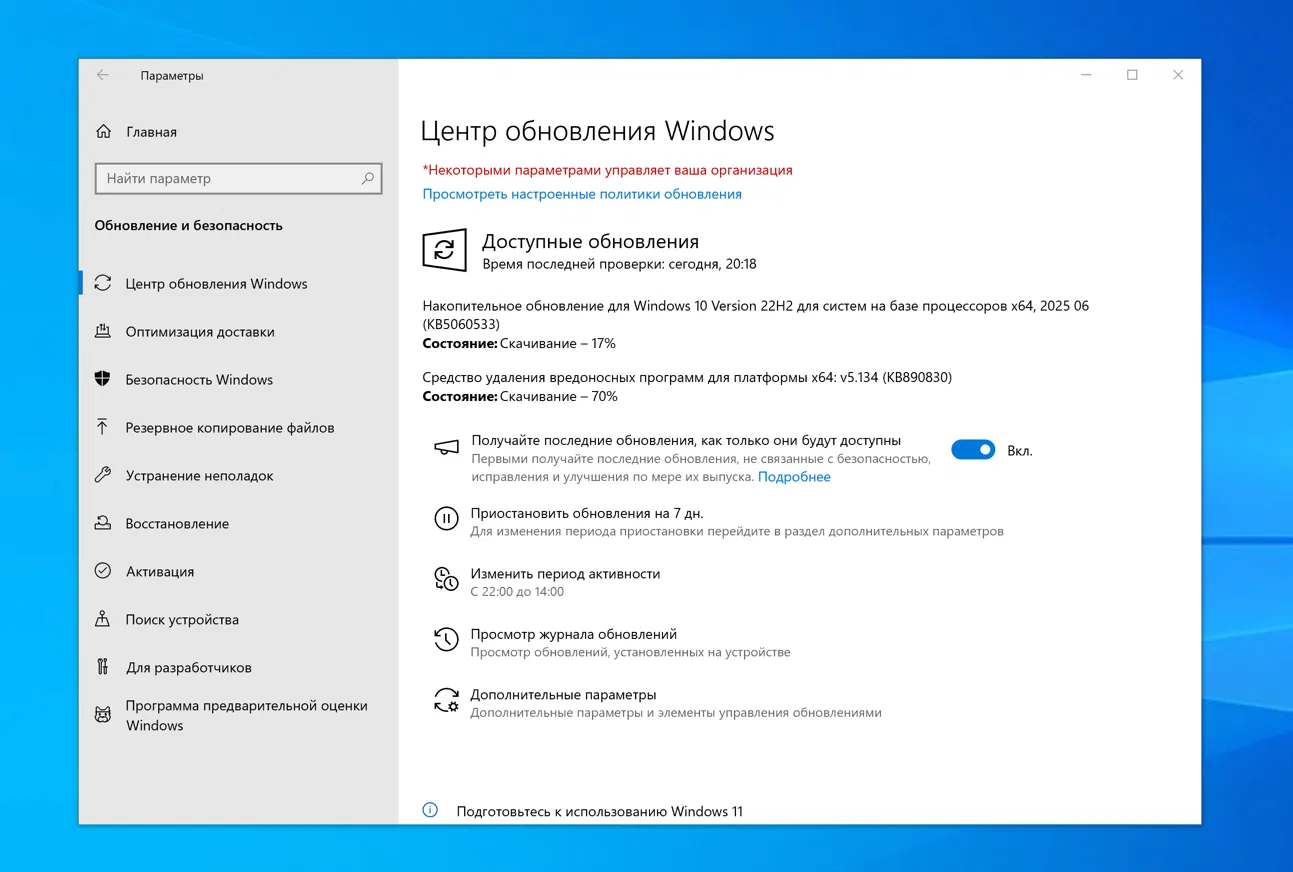Viewport: 1293px width, 872px height.
Task: Click the history icon for журнала обновлений
Action: [x=446, y=639]
